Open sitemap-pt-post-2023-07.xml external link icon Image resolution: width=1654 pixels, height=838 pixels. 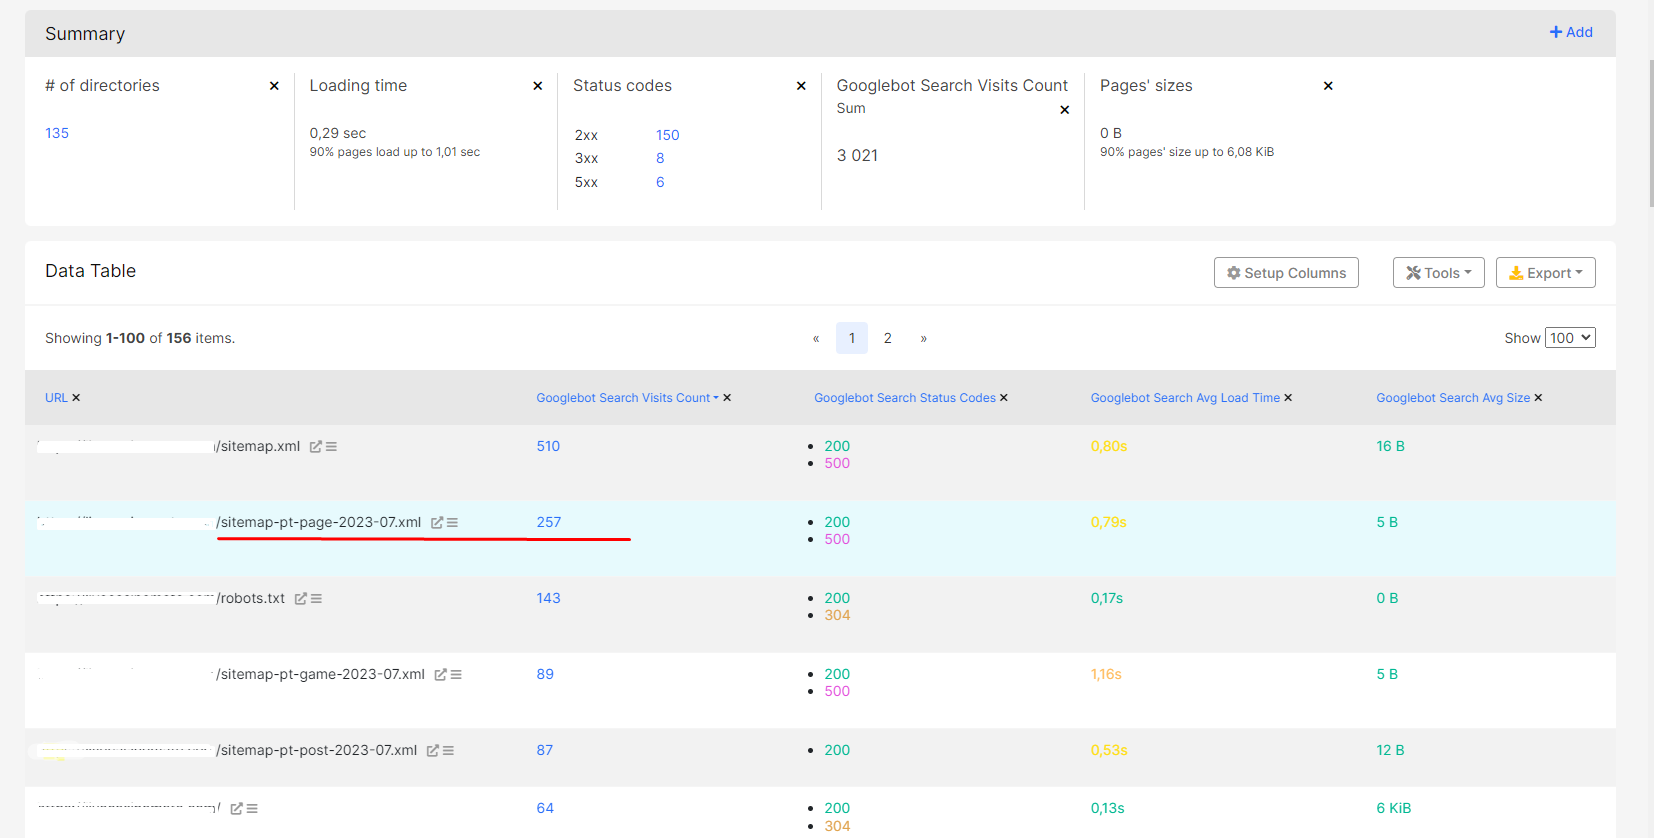tap(432, 751)
